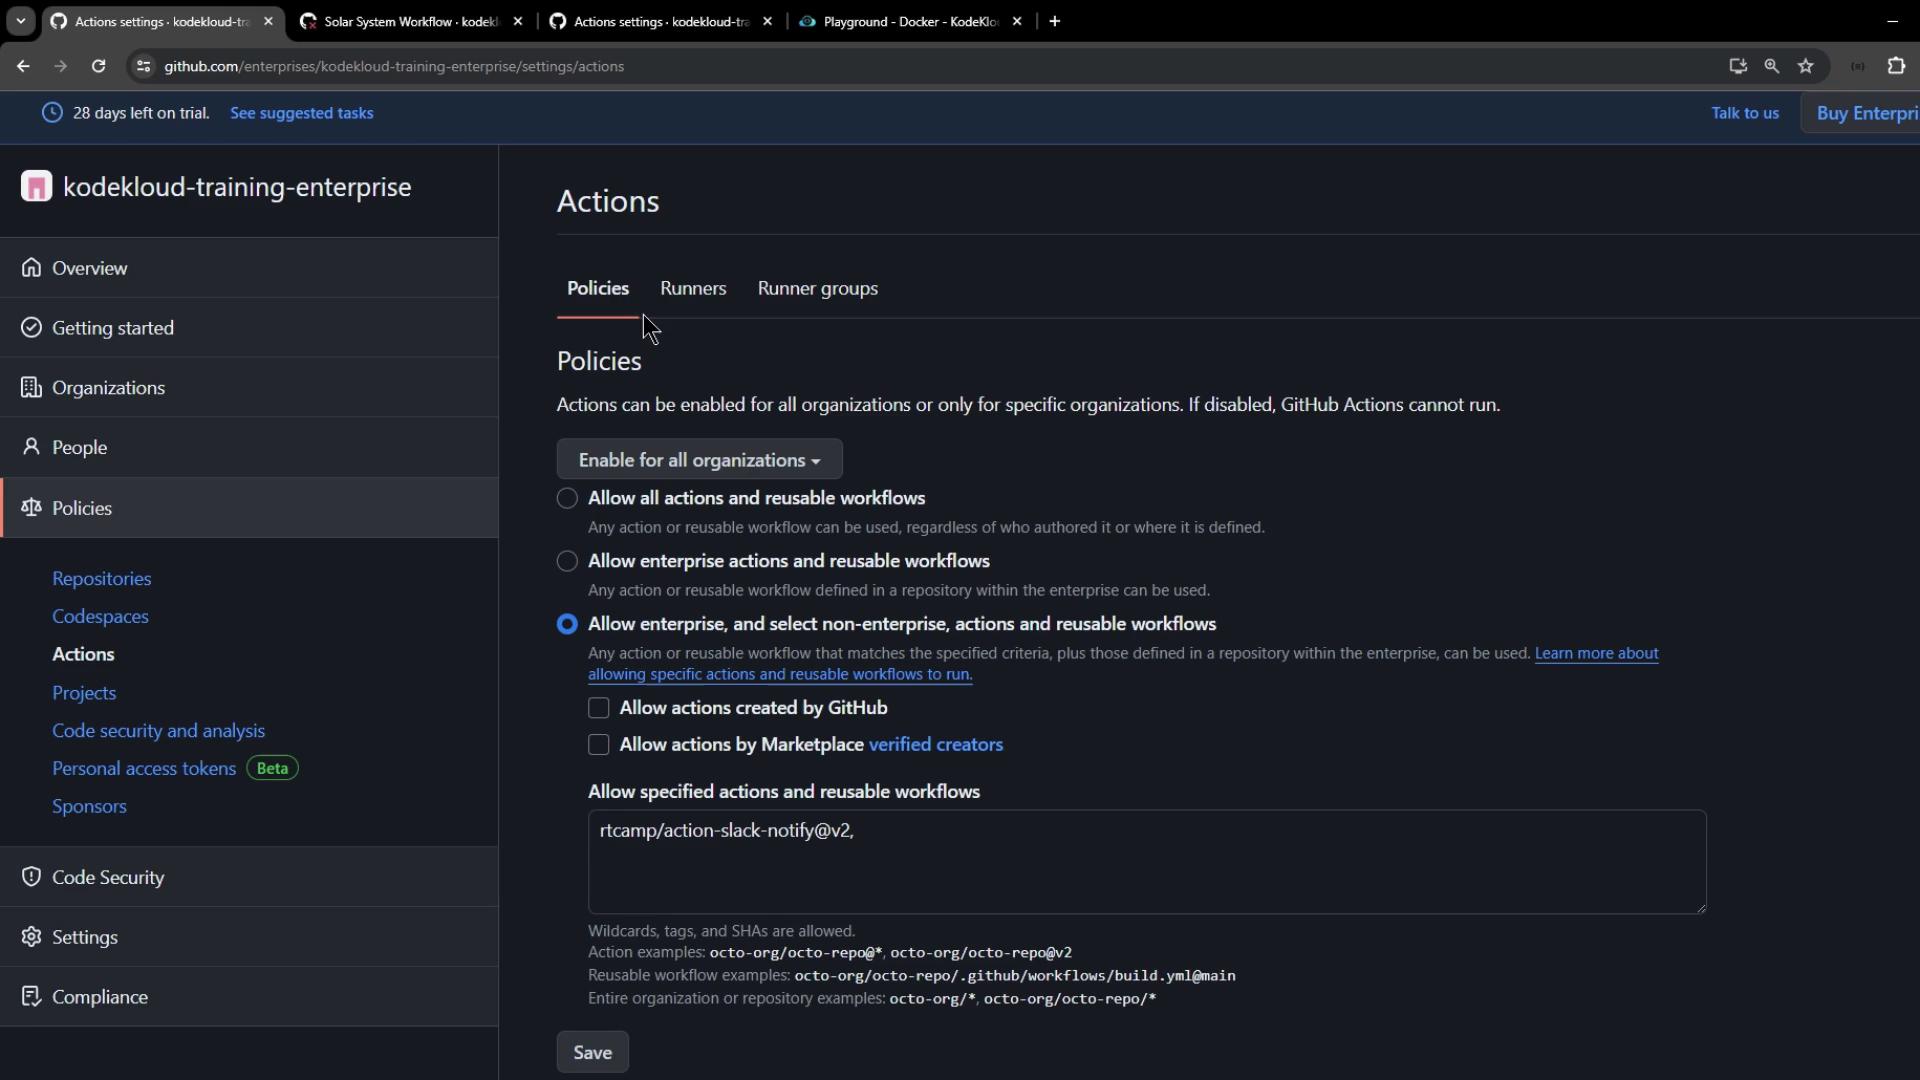
Task: Open the Runner groups tab
Action: [x=817, y=289]
